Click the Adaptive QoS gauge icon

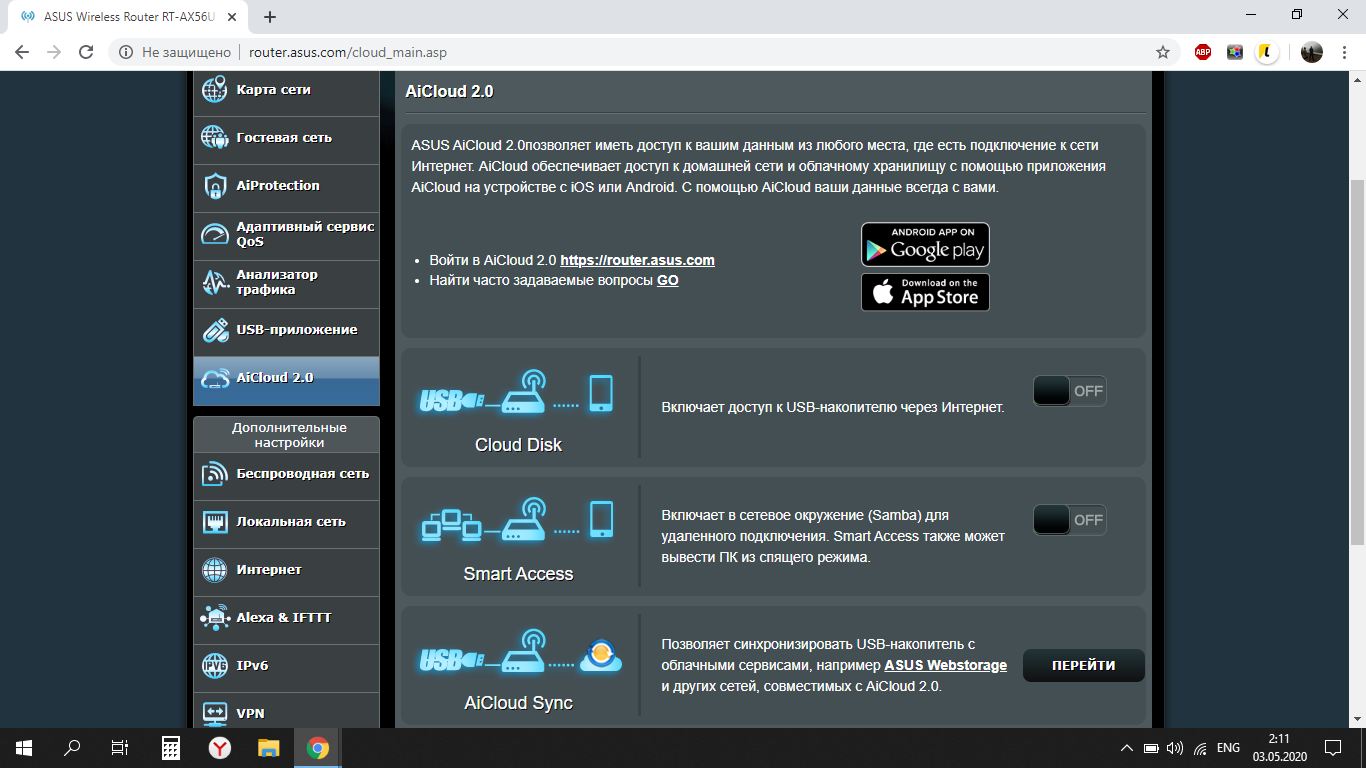[x=214, y=234]
